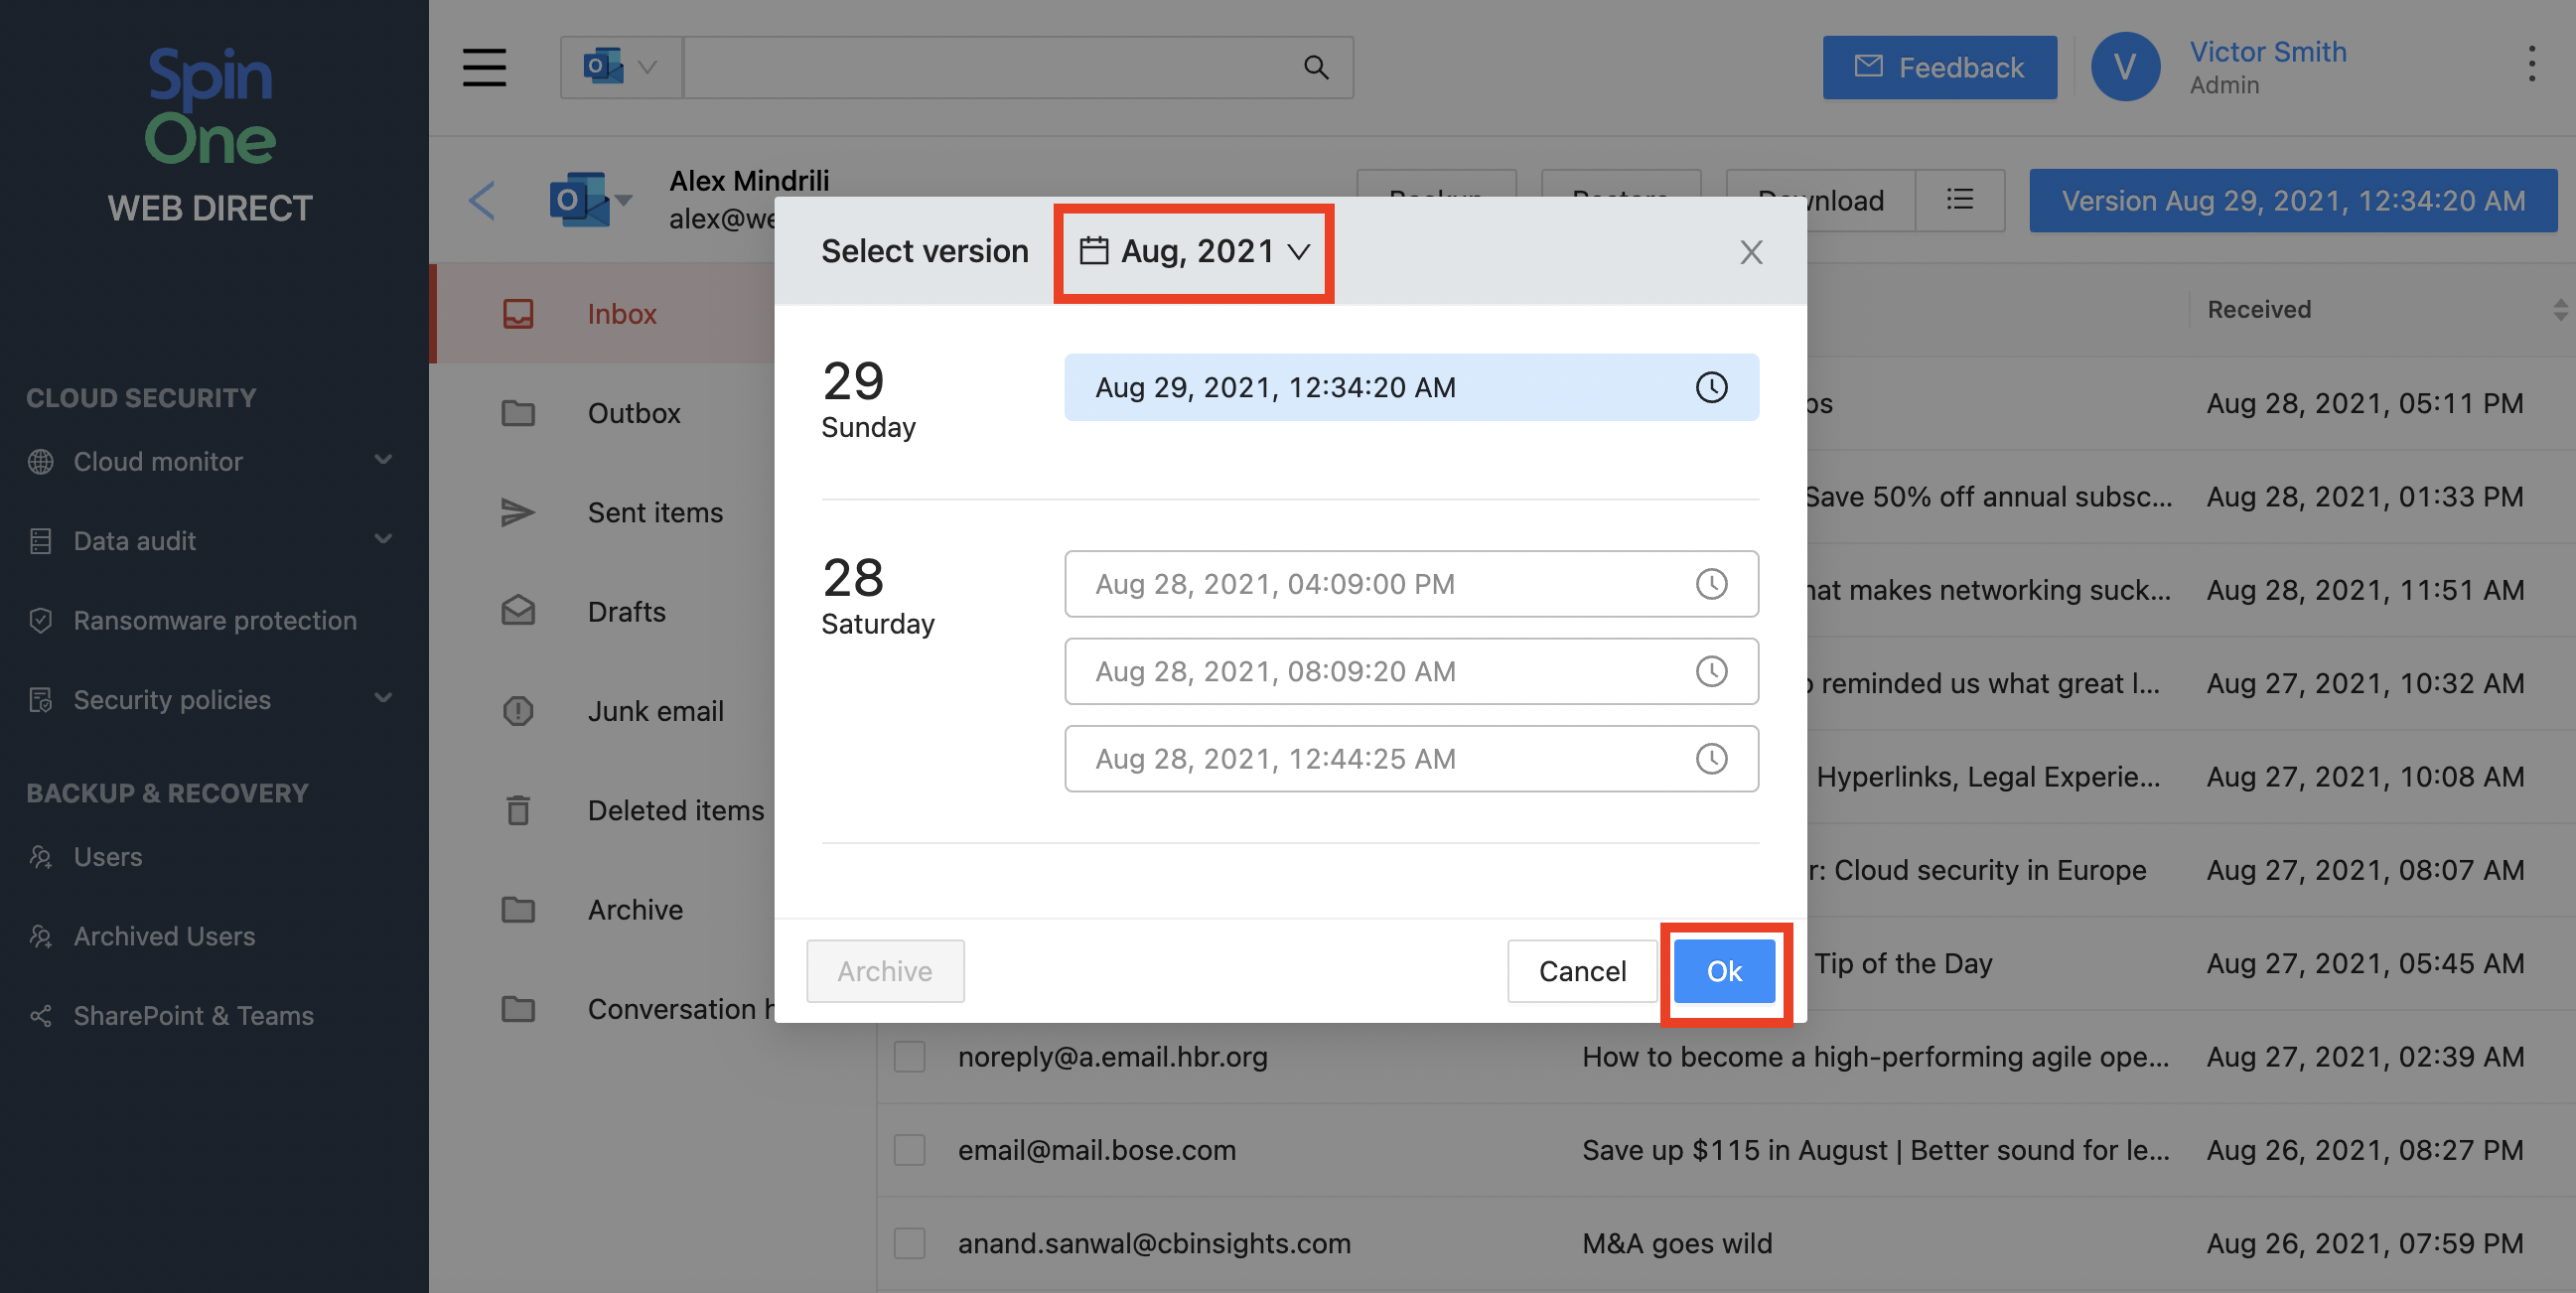Click the Cancel button
Image resolution: width=2576 pixels, height=1293 pixels.
tap(1581, 971)
